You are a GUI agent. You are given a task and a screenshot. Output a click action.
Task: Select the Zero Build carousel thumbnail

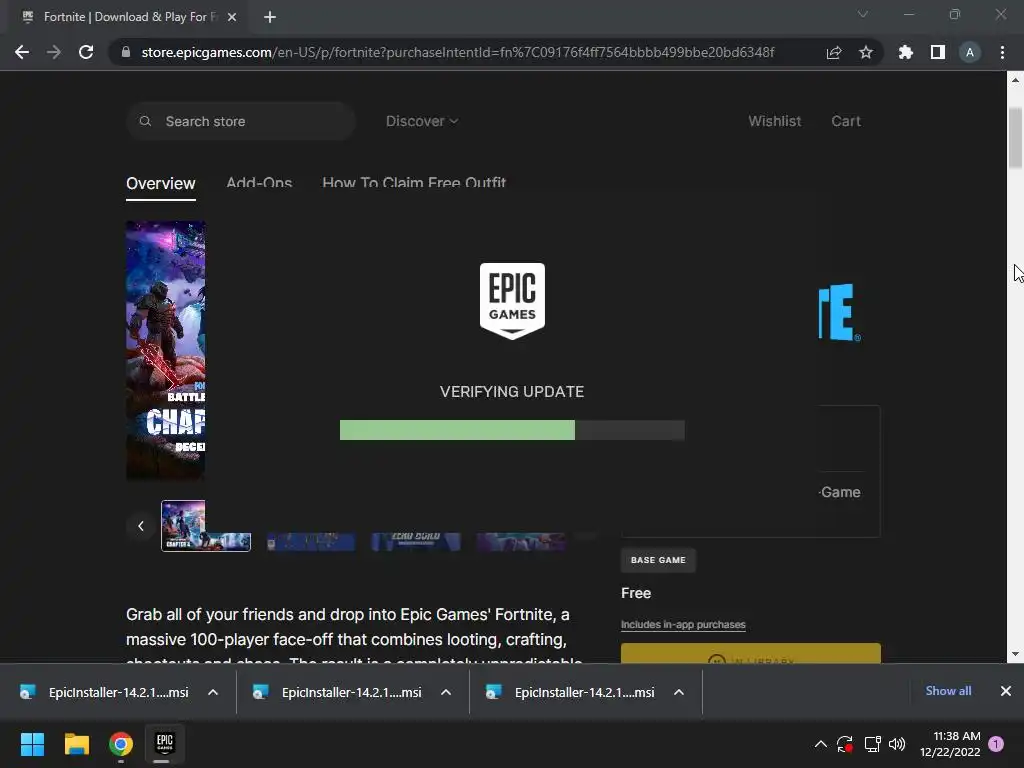416,542
